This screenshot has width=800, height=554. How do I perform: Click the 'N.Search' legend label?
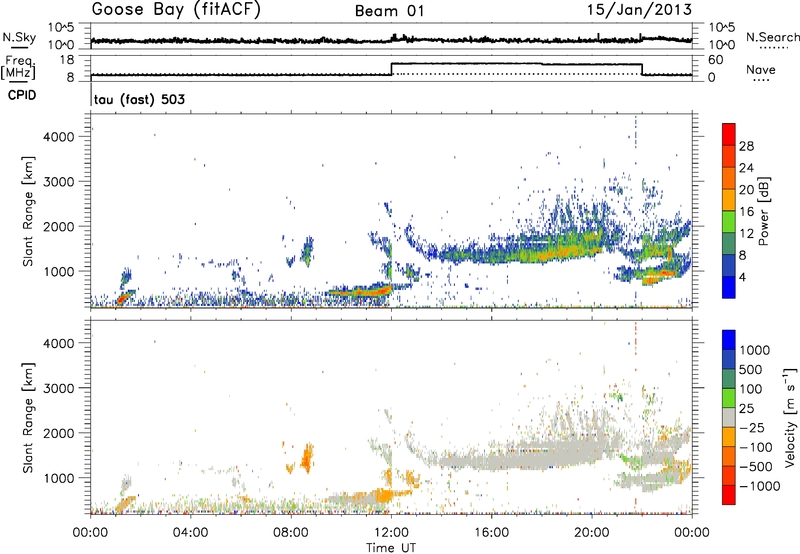click(x=772, y=37)
